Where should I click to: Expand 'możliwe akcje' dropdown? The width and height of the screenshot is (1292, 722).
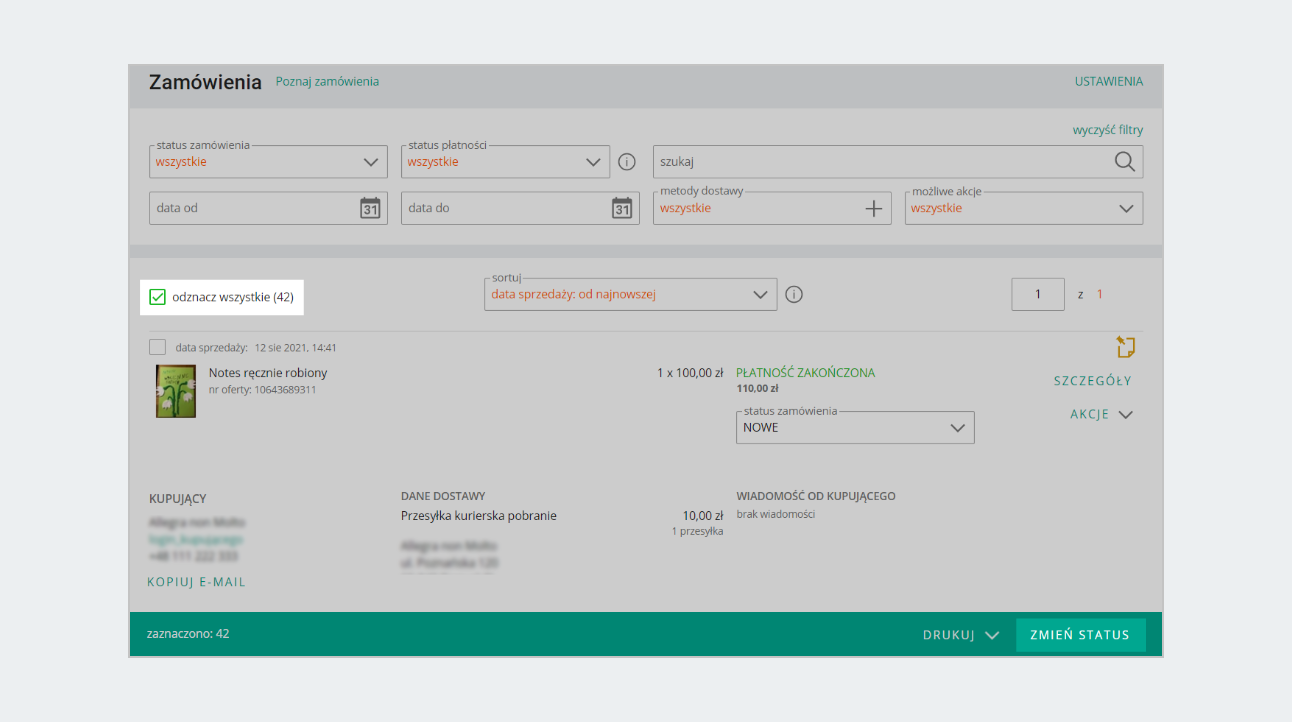coord(1024,208)
